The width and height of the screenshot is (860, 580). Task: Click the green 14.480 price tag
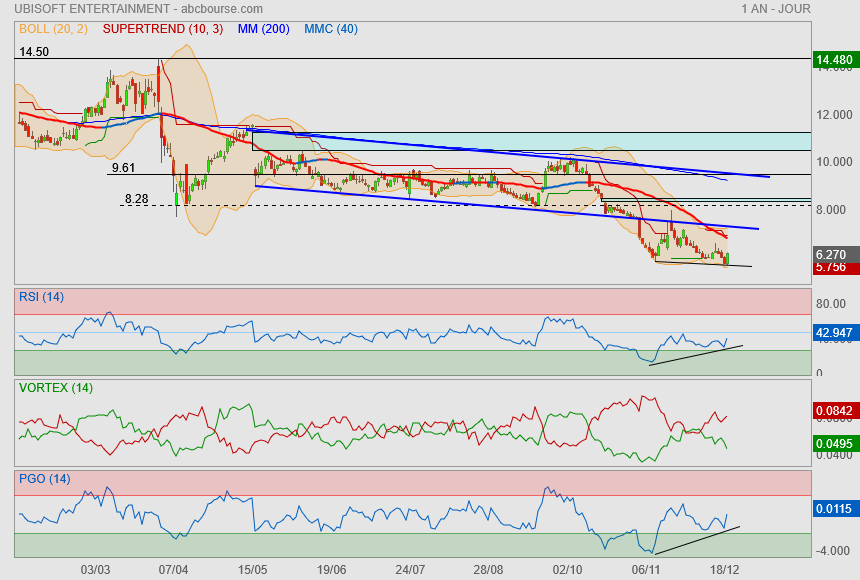tap(835, 60)
